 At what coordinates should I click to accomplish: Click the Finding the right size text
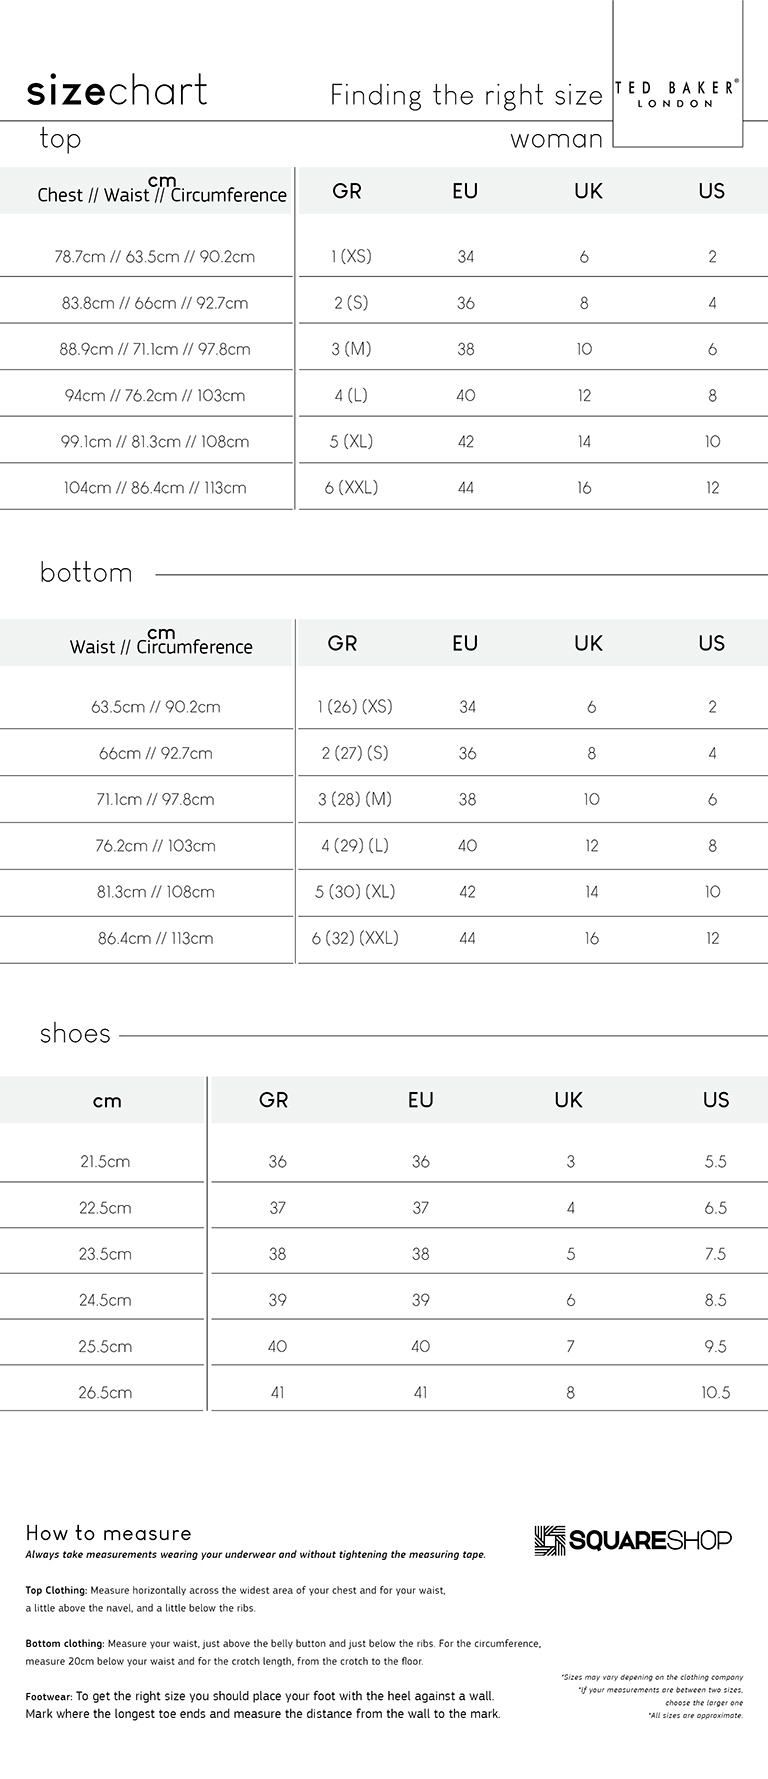tap(467, 95)
